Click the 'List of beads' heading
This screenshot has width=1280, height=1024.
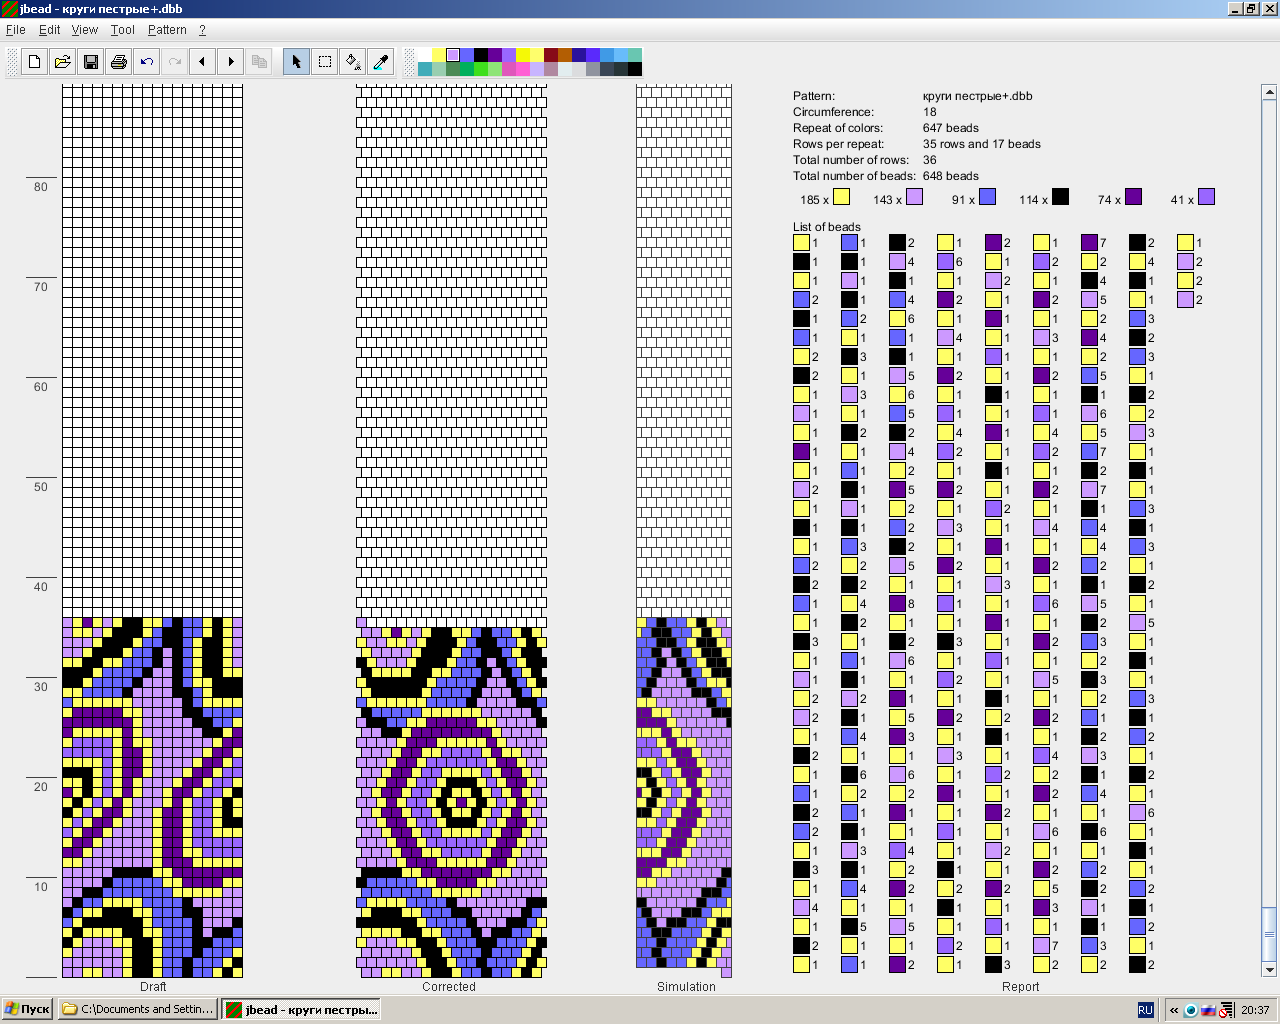pyautogui.click(x=826, y=227)
